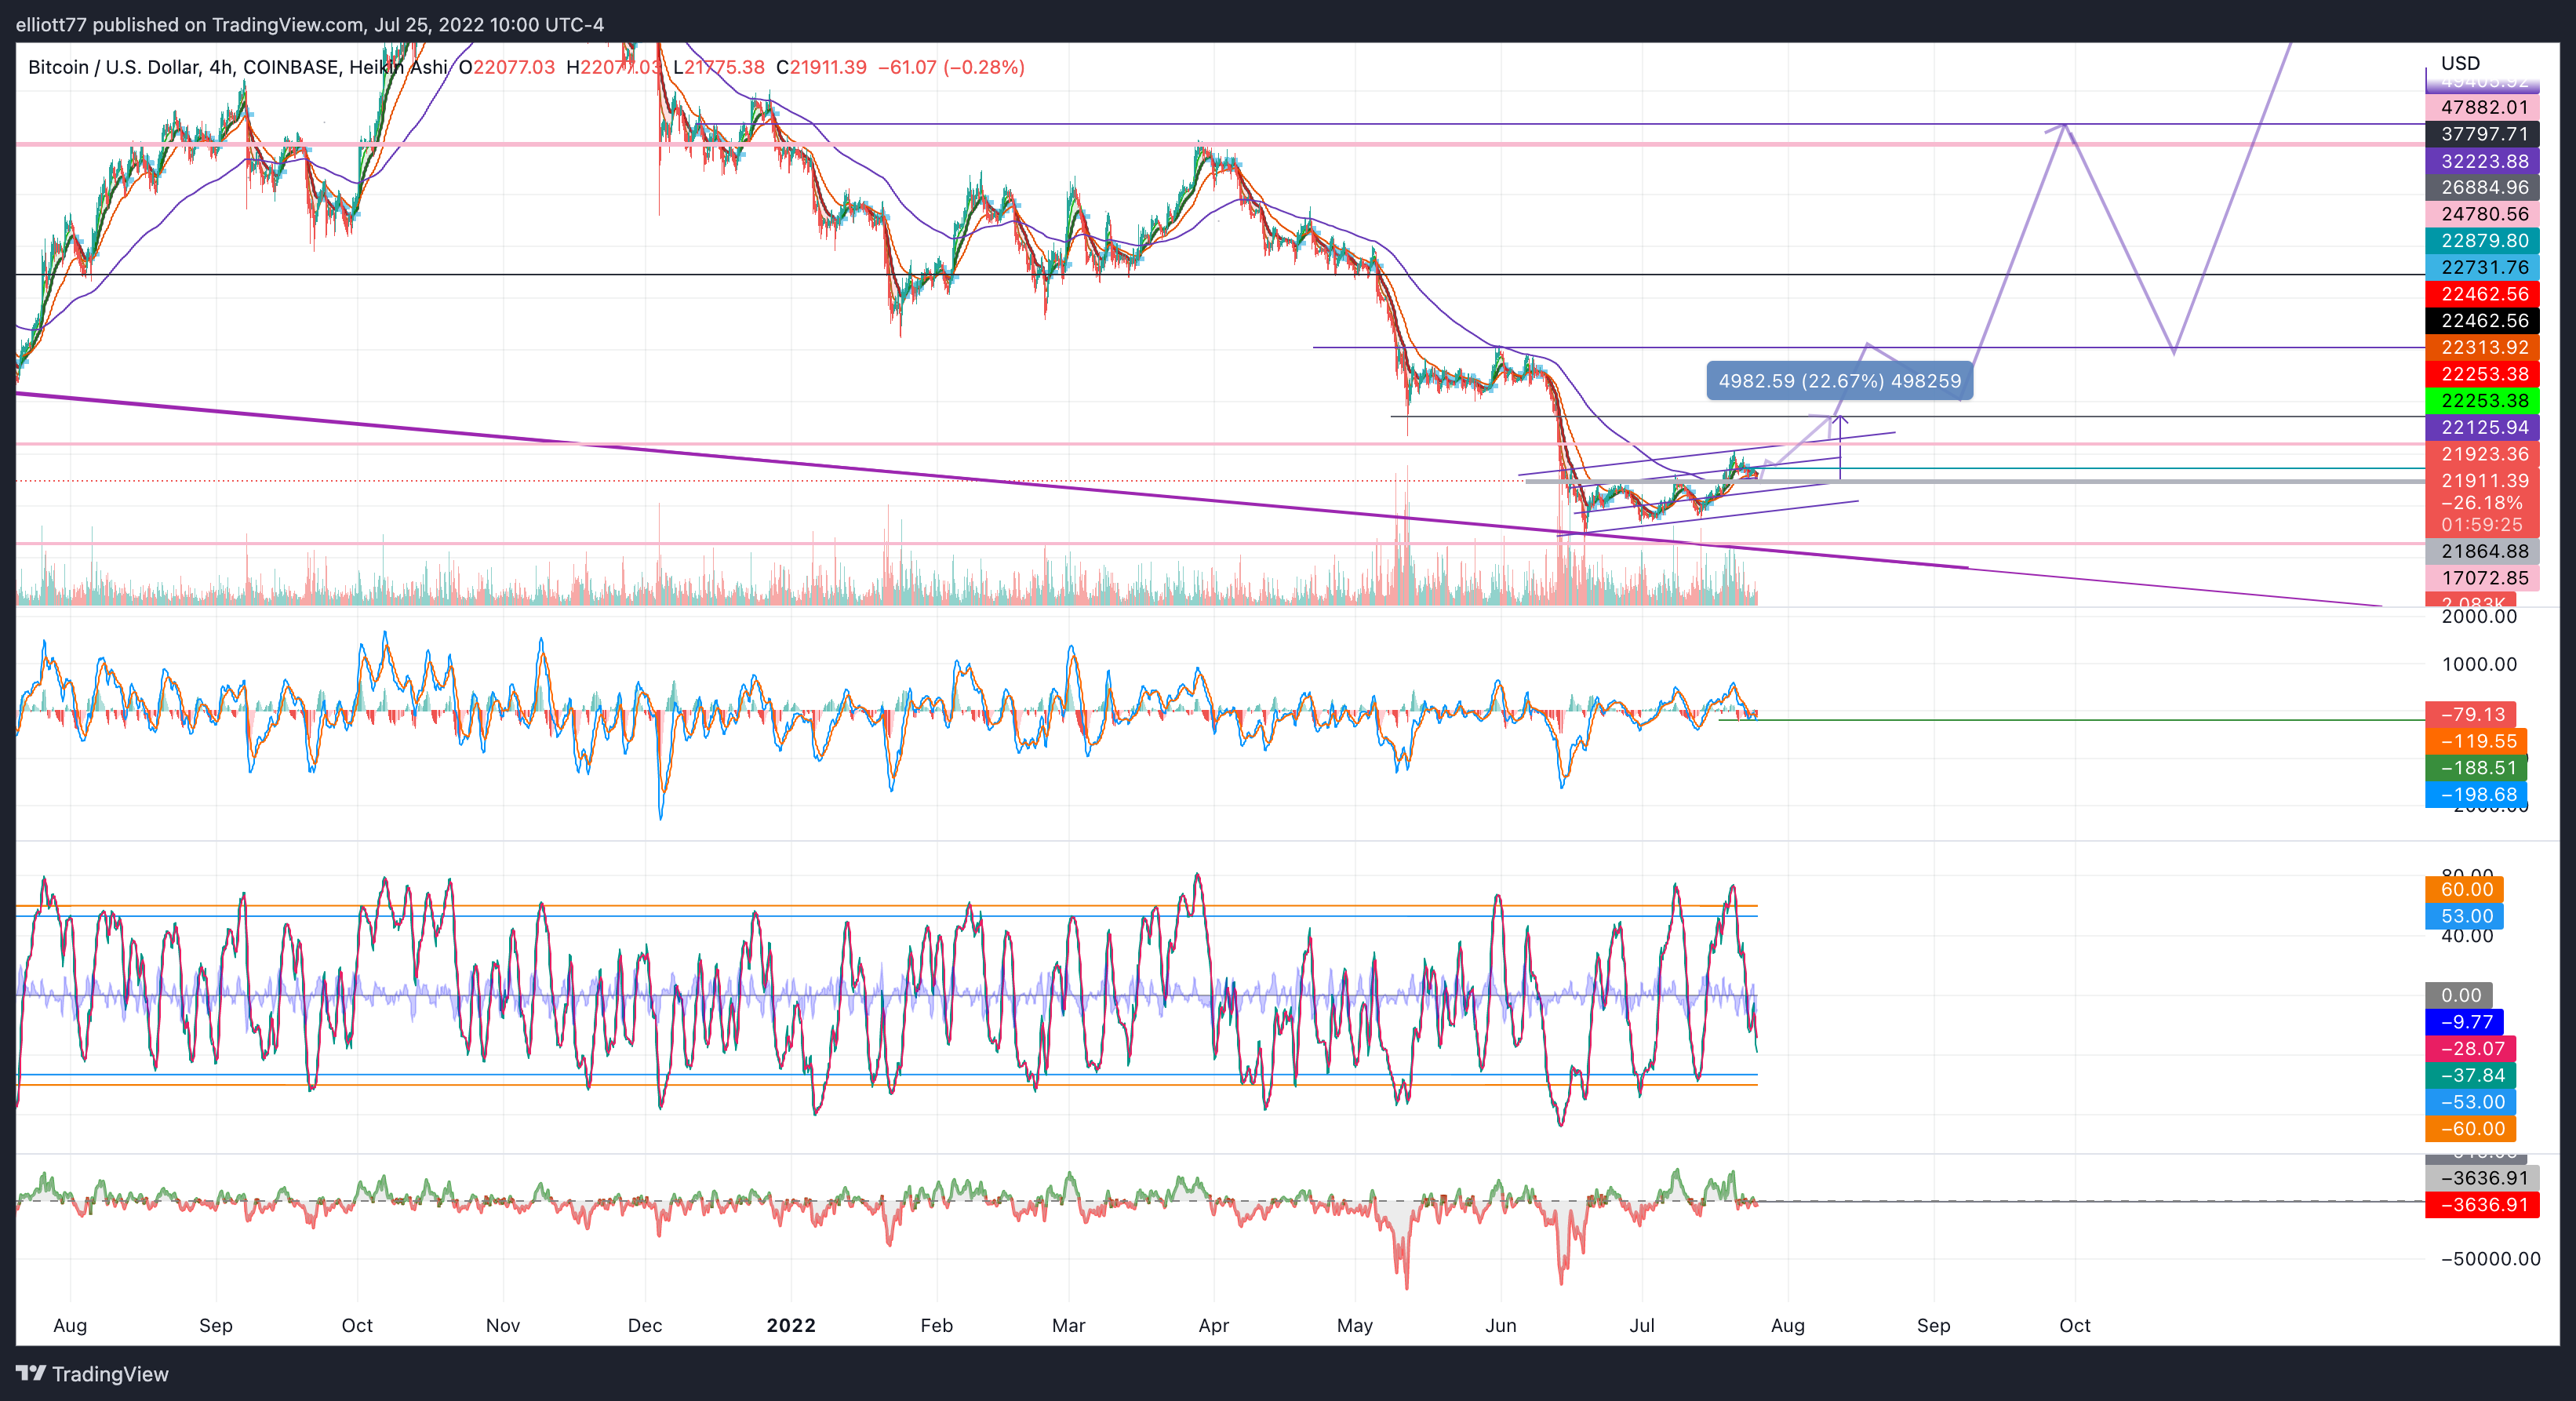The height and width of the screenshot is (1401, 2576).
Task: Click the Dec label on time axis
Action: [645, 1326]
